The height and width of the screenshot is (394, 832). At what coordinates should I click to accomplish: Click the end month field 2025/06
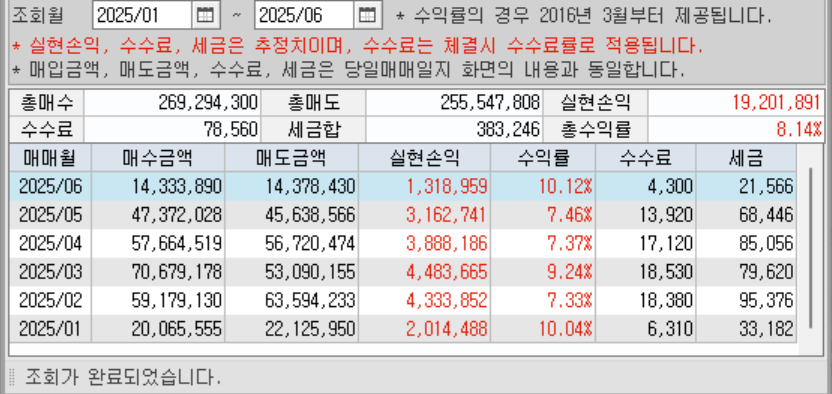coord(304,15)
